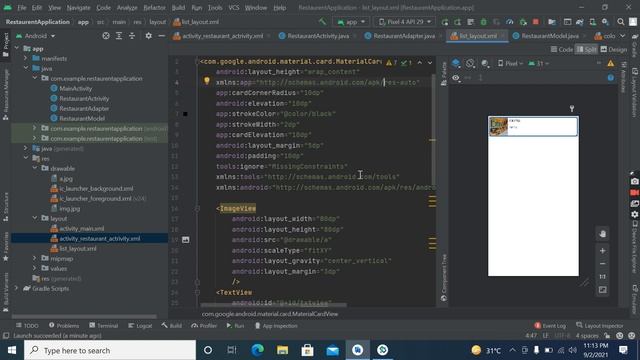The height and width of the screenshot is (360, 640).
Task: Open the API 31 version dropdown
Action: pyautogui.click(x=539, y=63)
